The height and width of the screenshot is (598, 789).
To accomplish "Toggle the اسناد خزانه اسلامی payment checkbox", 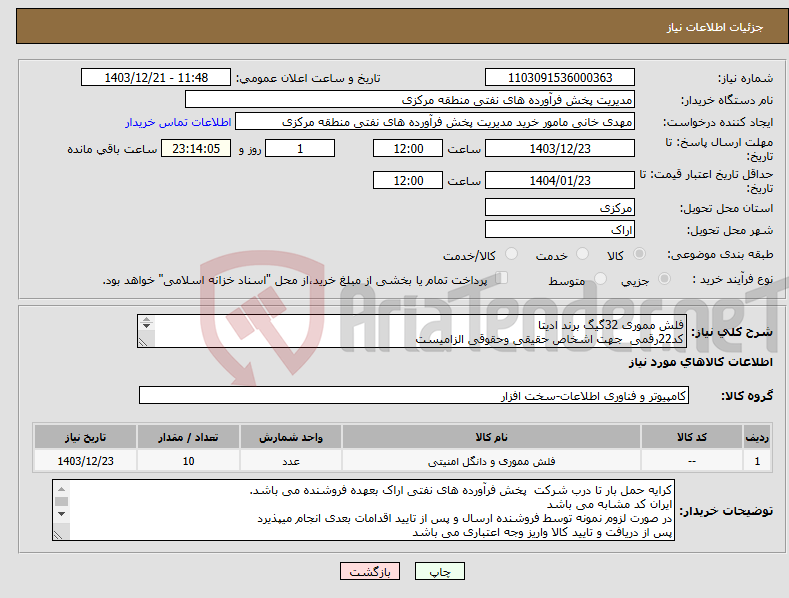I will tap(501, 278).
